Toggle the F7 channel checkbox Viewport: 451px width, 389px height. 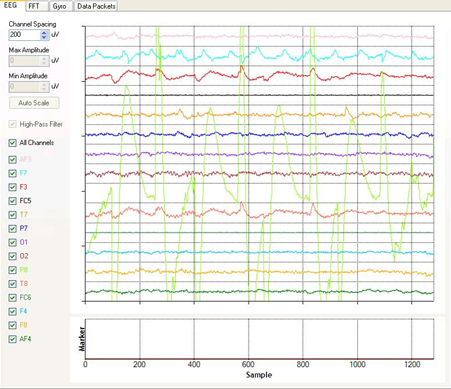[12, 173]
